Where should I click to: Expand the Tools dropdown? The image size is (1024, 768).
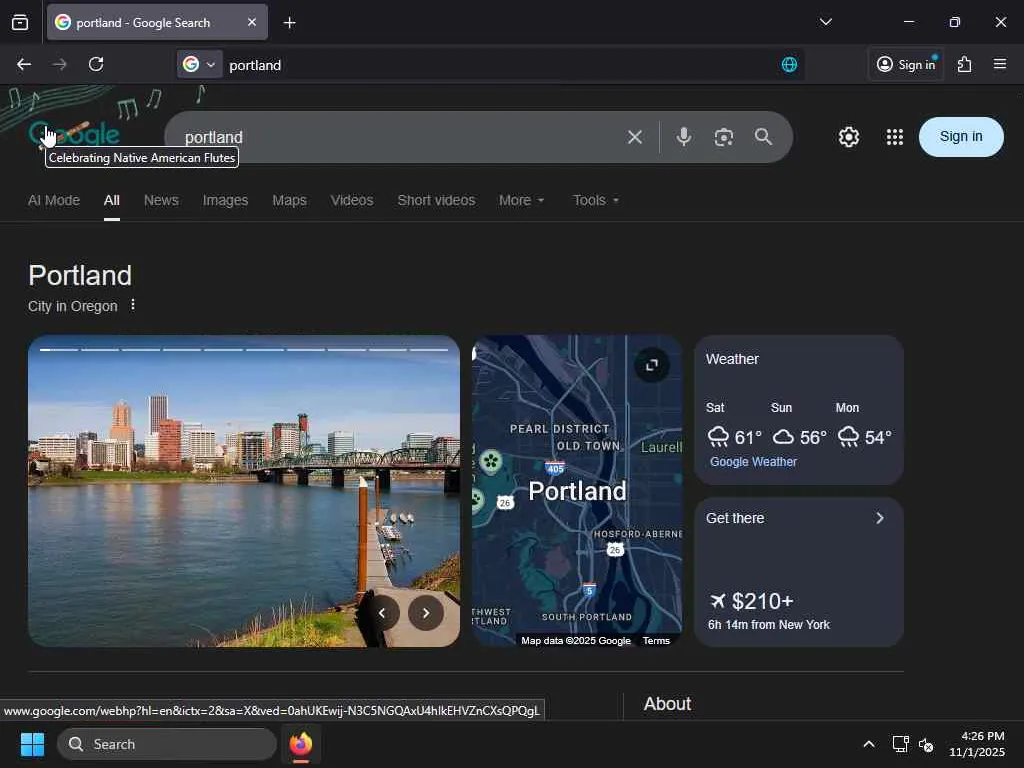[596, 200]
